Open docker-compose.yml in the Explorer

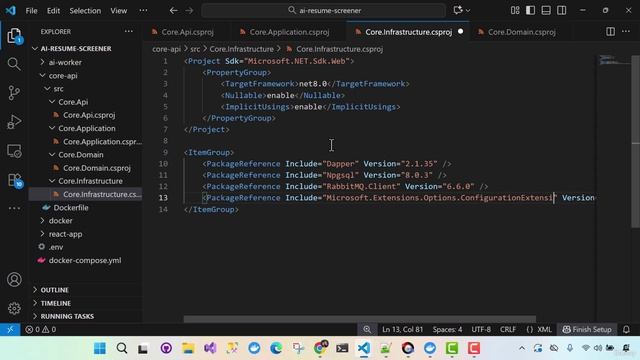[x=85, y=260]
